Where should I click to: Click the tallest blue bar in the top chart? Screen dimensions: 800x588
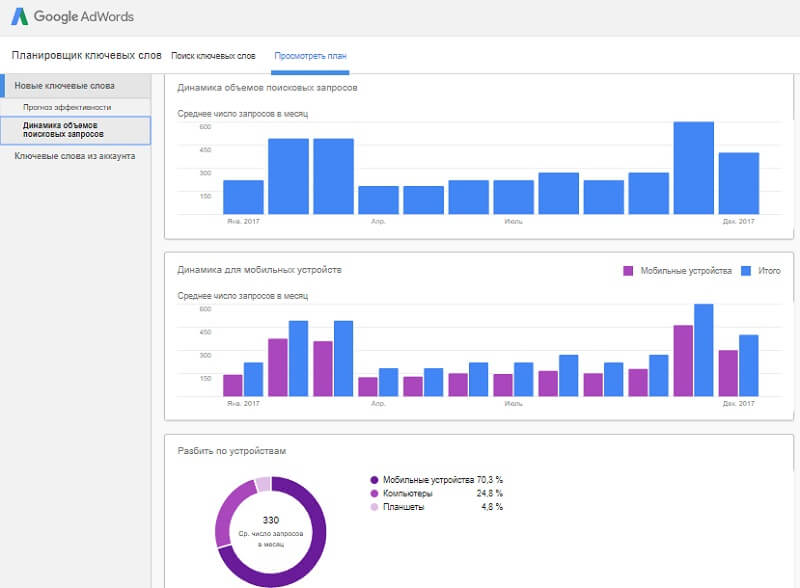click(x=693, y=168)
